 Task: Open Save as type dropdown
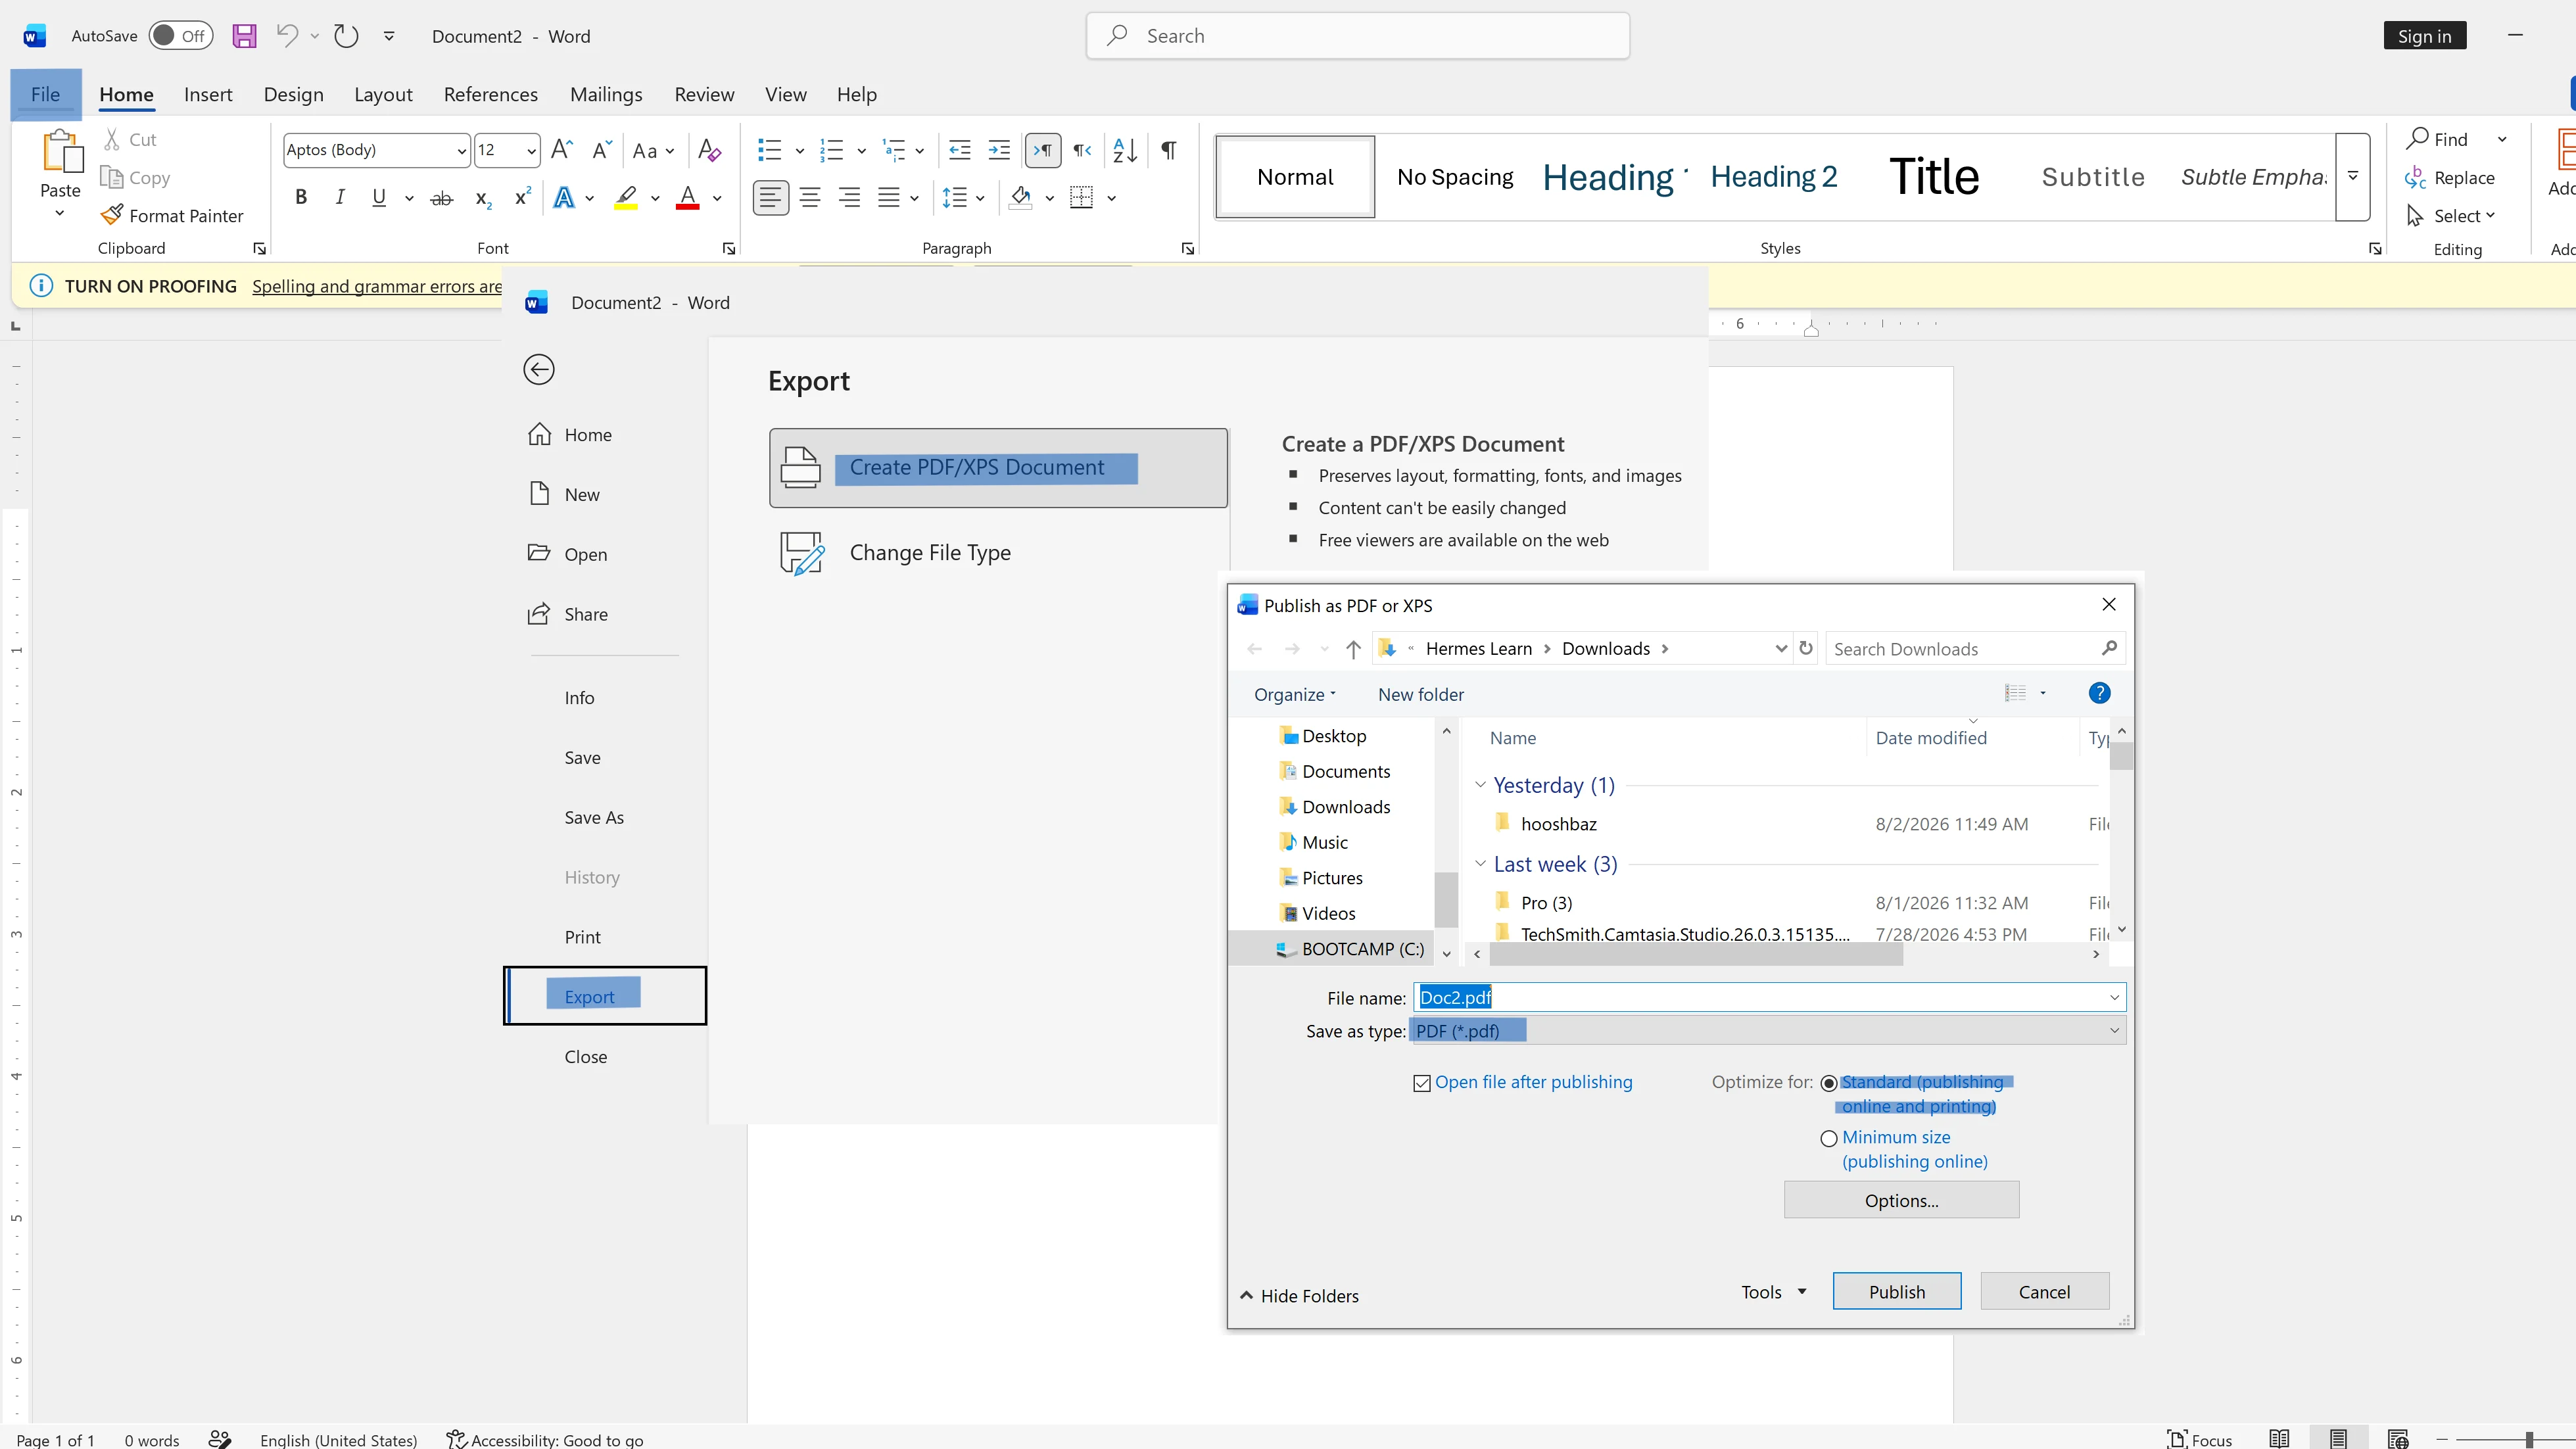[x=2114, y=1031]
